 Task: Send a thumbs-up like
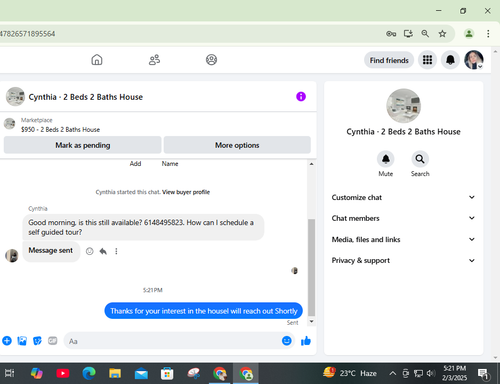pos(306,341)
